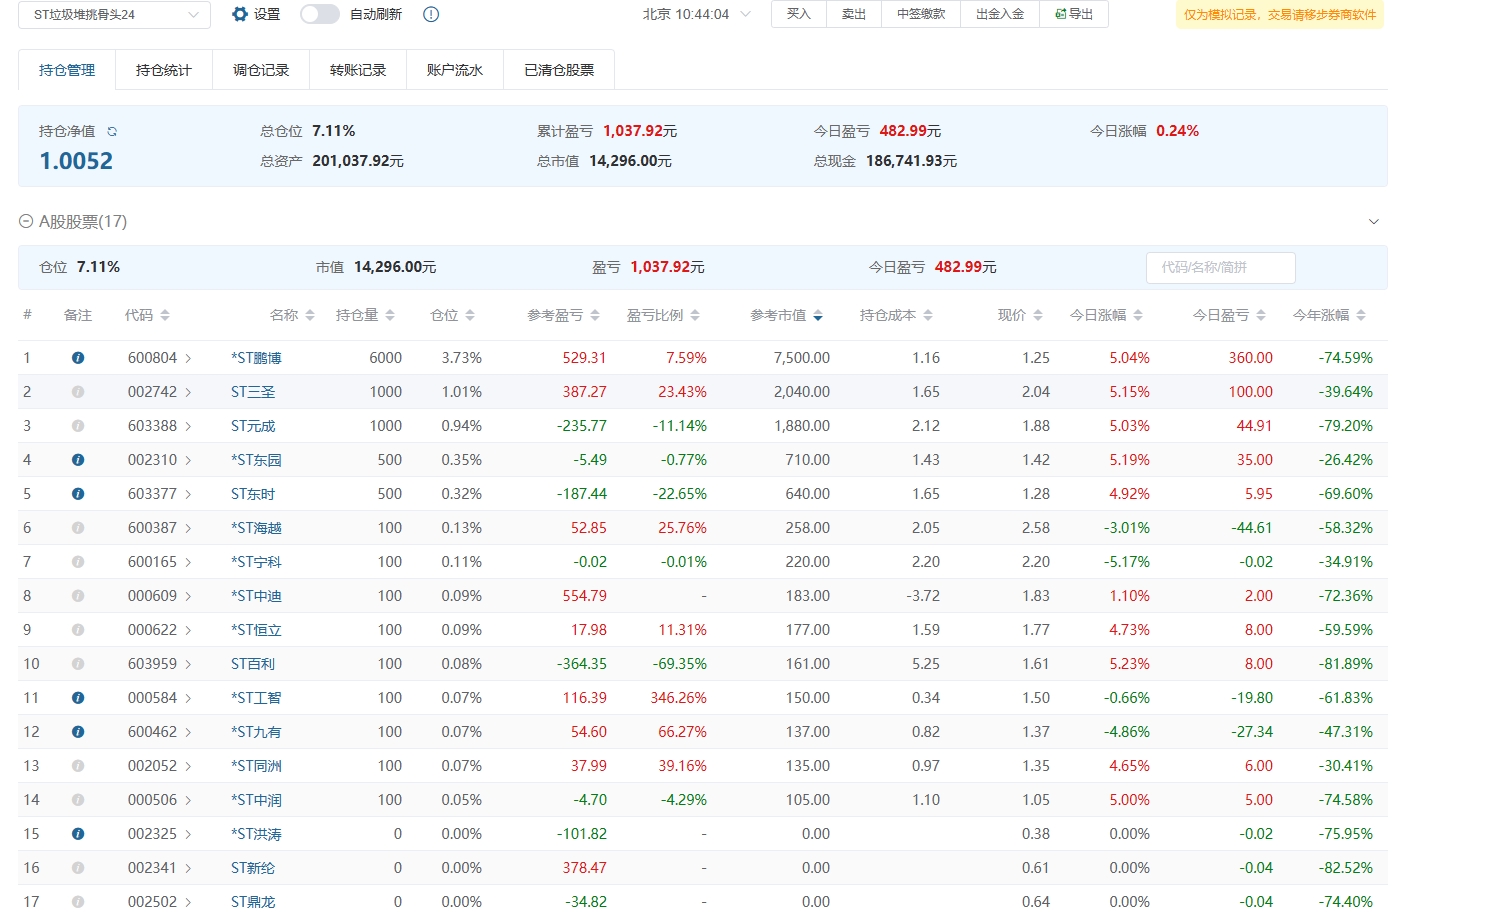Image resolution: width=1498 pixels, height=915 pixels.
Task: Click the settings gear icon
Action: pos(240,14)
